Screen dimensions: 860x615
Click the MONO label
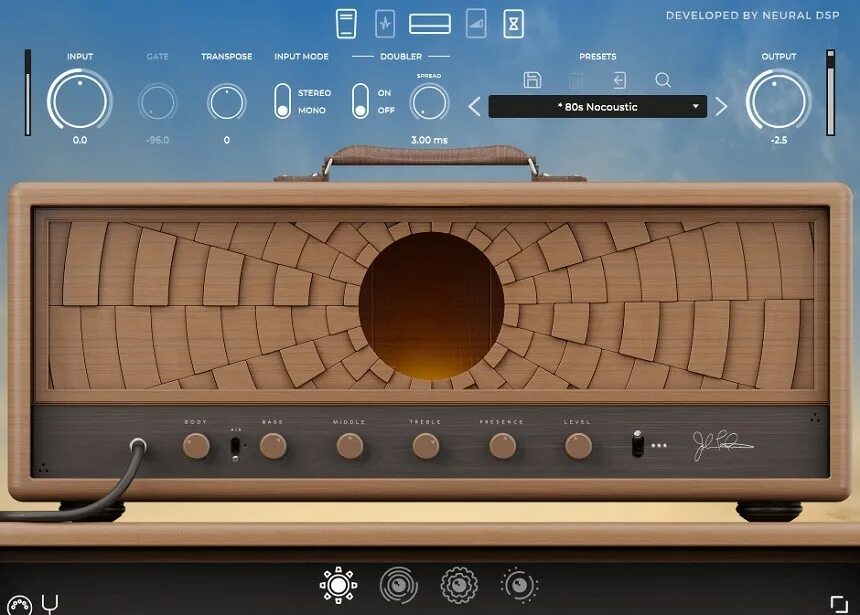[x=312, y=110]
